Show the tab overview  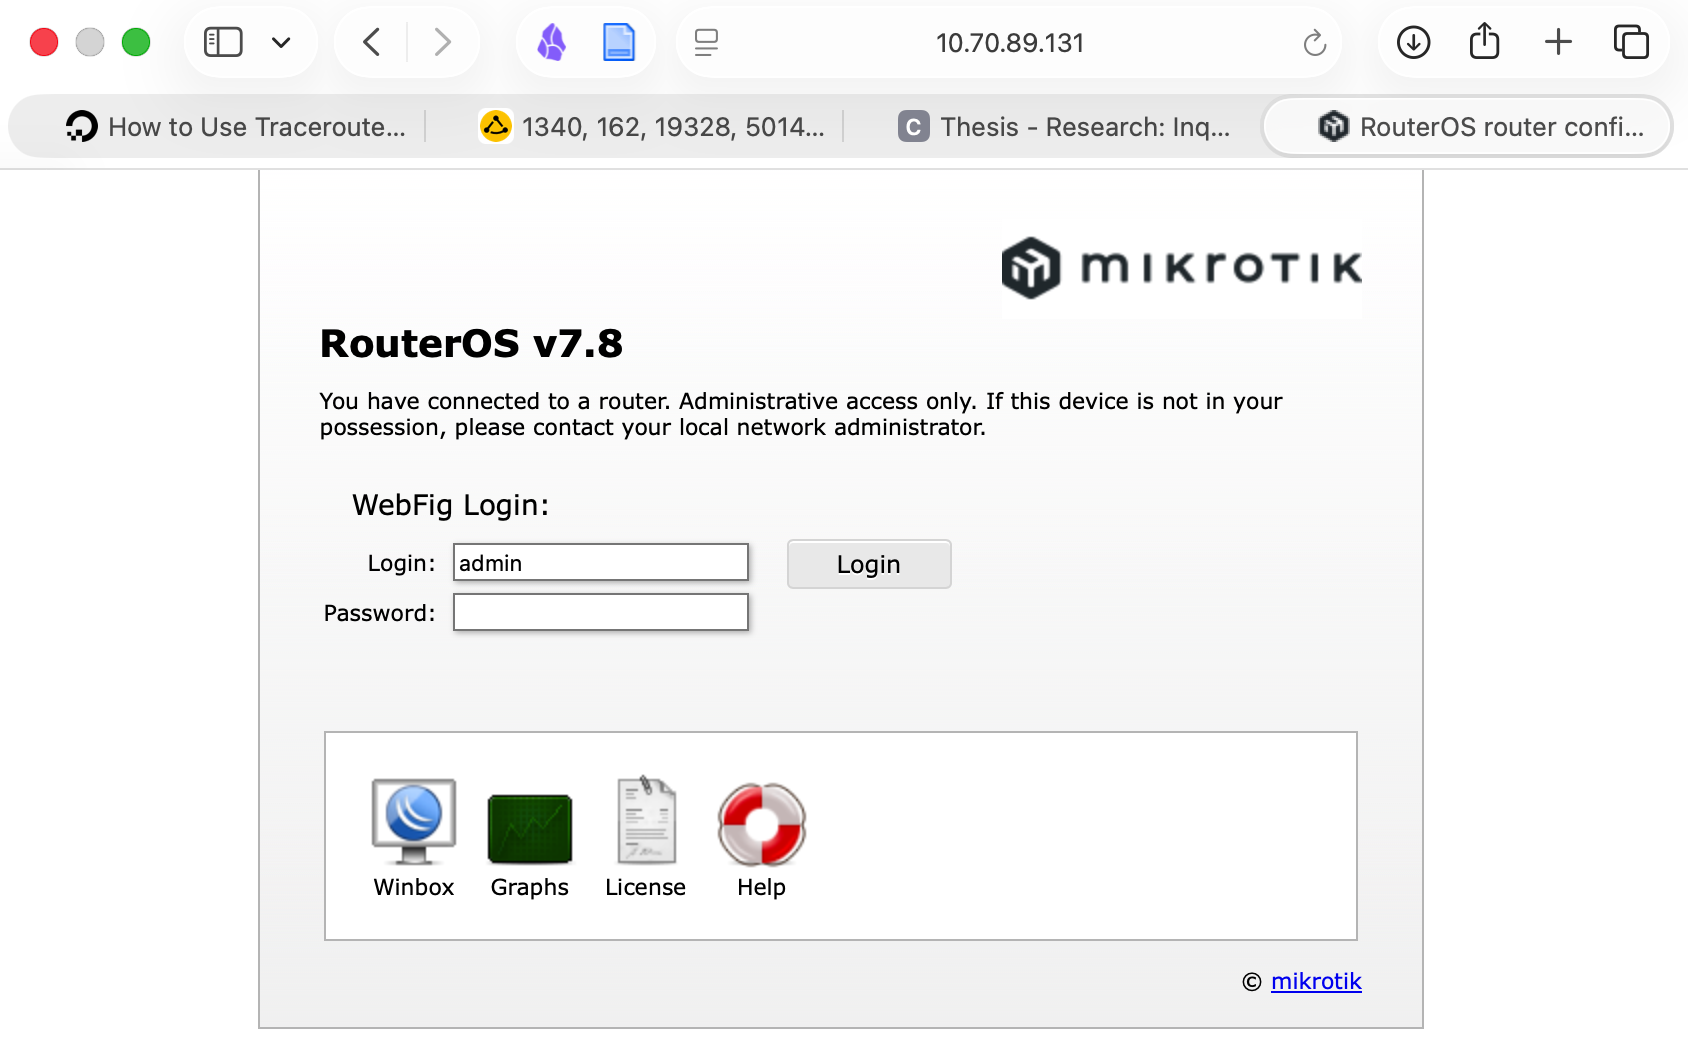(1631, 42)
